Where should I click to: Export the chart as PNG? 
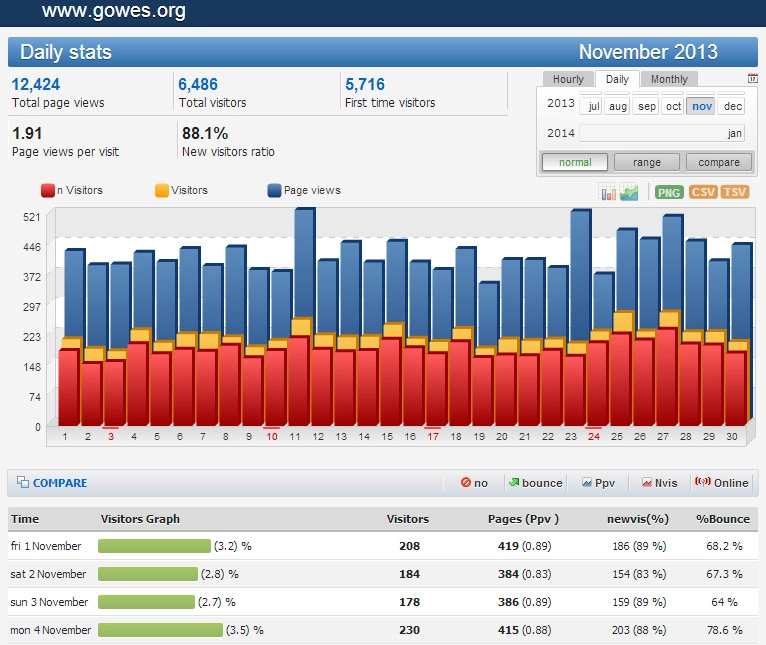coord(669,192)
